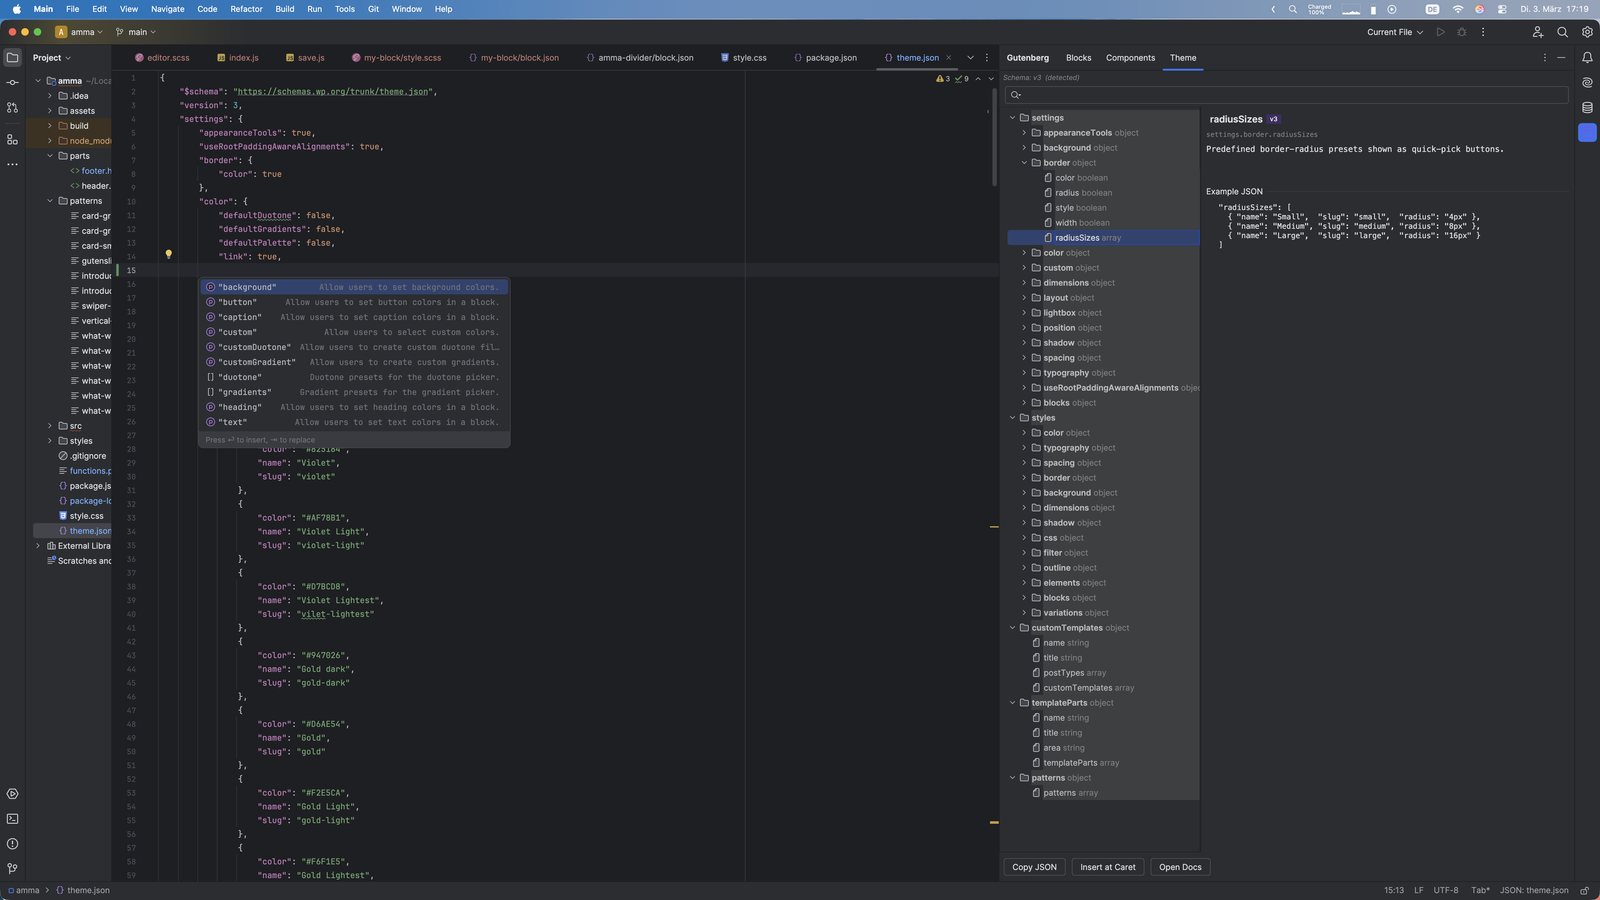1600x900 pixels.
Task: Open the Database tool window icon
Action: pyautogui.click(x=1587, y=108)
